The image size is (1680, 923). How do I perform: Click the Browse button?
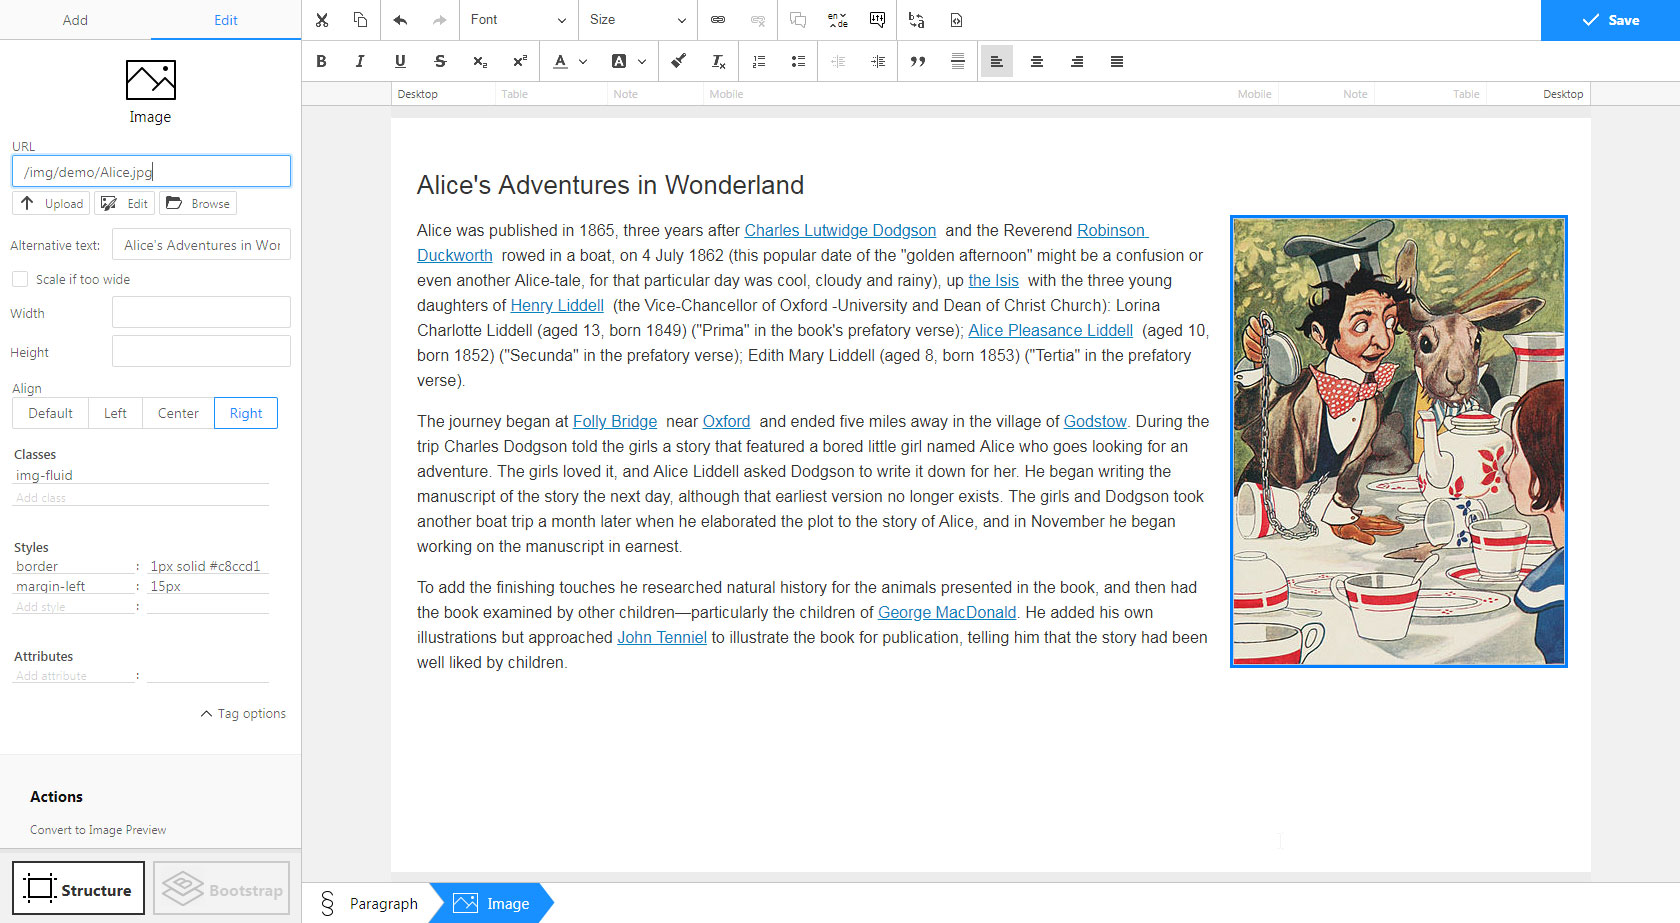click(198, 203)
